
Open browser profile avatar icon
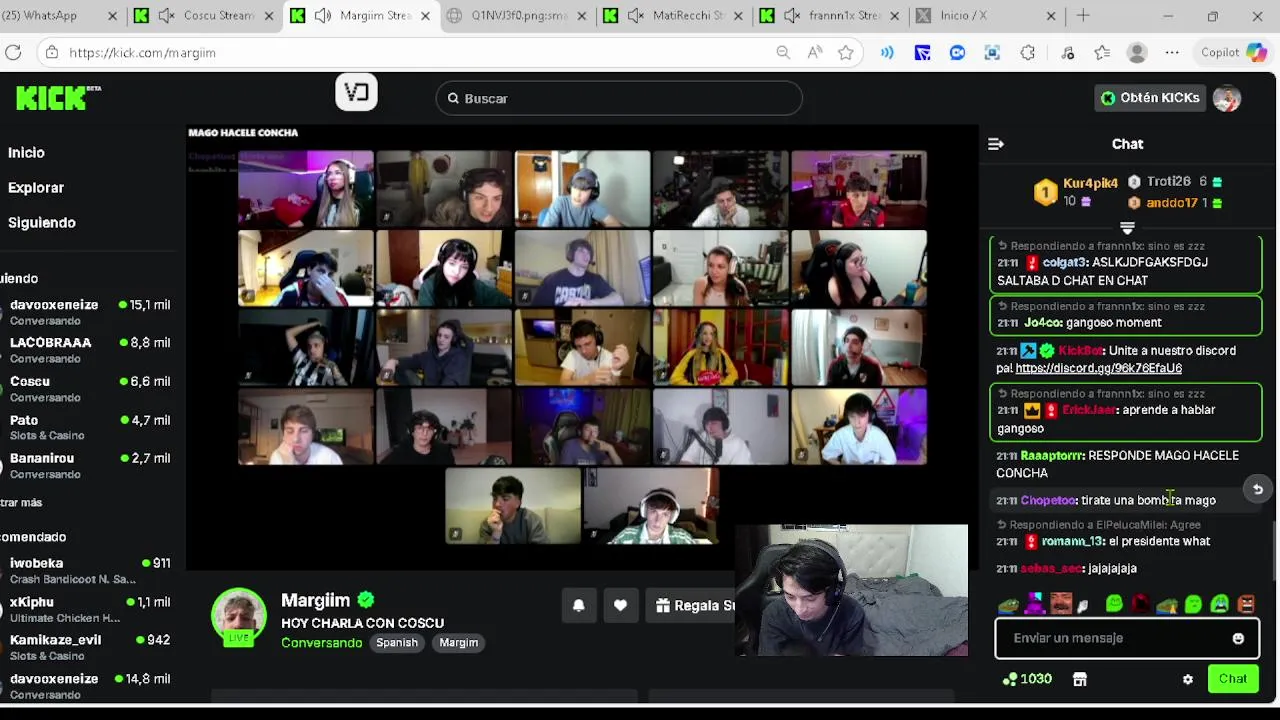[x=1137, y=53]
